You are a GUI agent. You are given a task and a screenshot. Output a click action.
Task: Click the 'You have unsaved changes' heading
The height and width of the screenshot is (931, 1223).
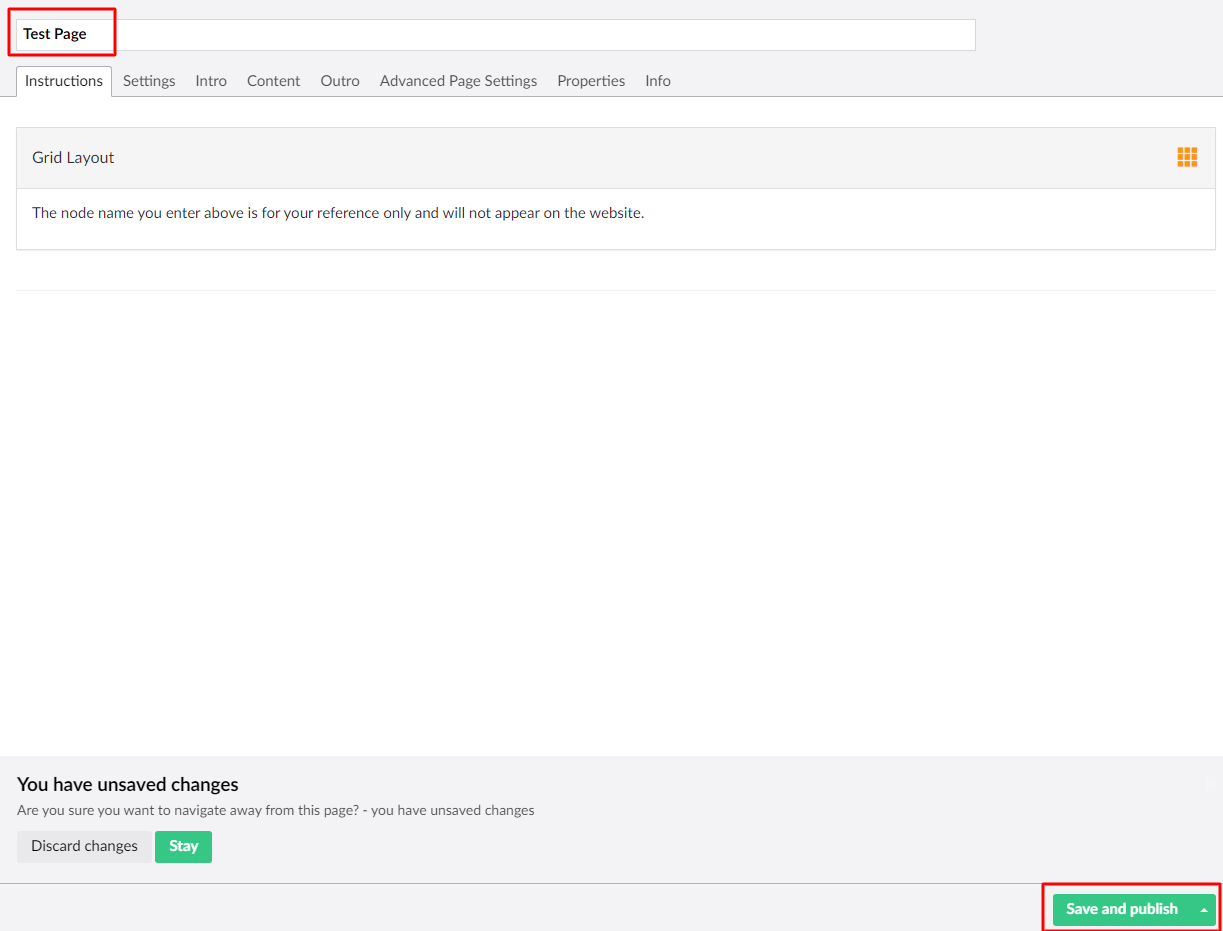pos(128,784)
